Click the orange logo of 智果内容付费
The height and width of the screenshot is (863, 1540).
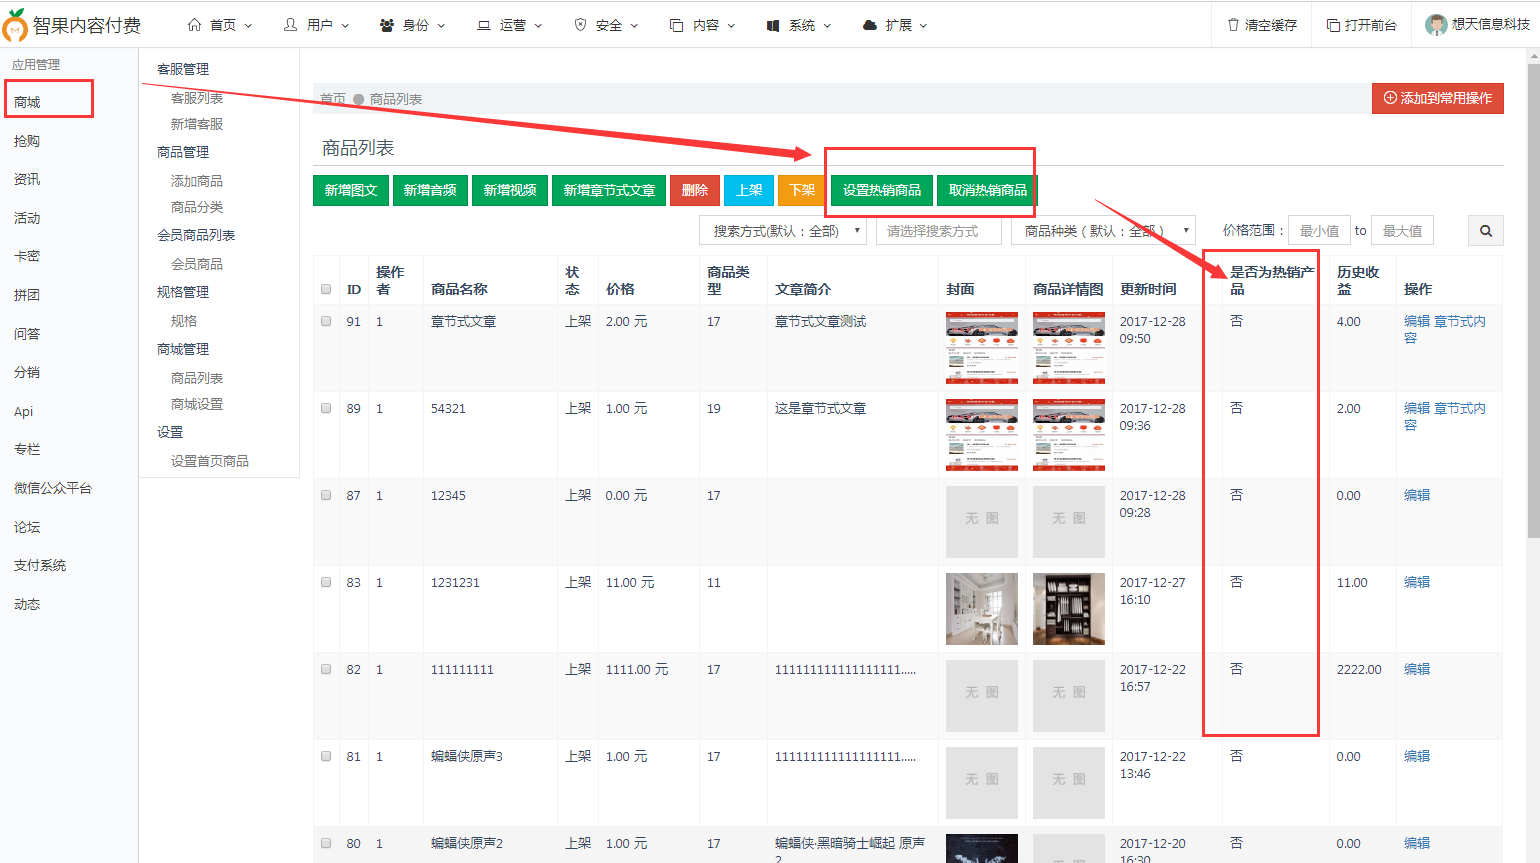pos(15,25)
